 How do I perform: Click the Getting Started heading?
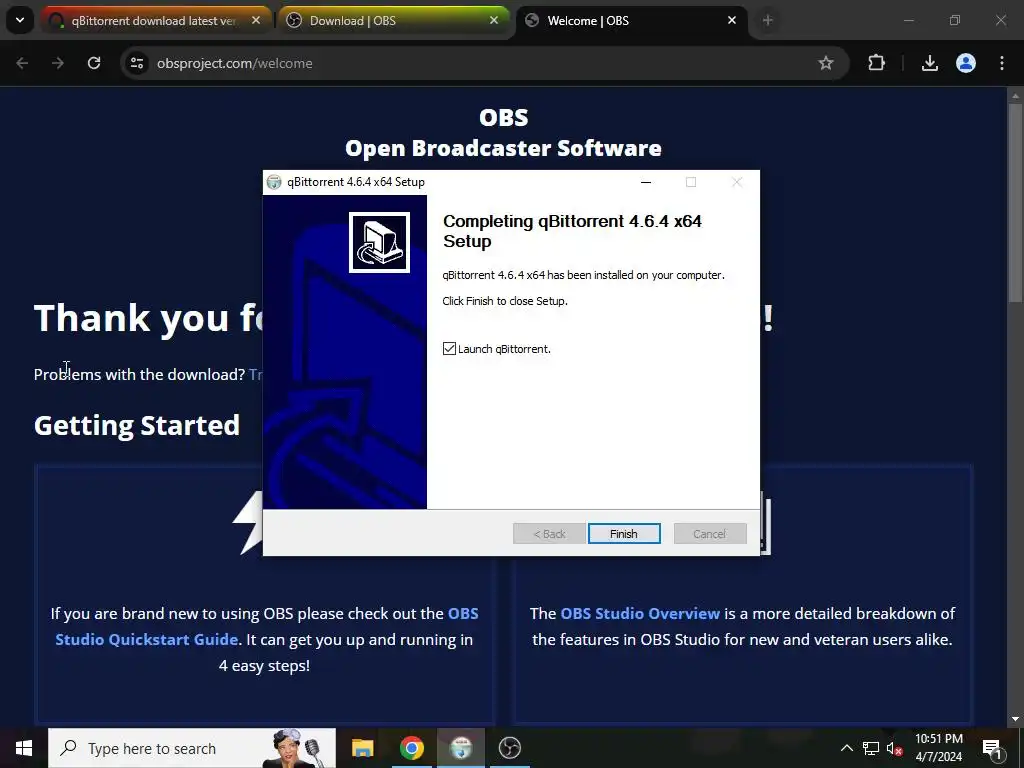[136, 425]
